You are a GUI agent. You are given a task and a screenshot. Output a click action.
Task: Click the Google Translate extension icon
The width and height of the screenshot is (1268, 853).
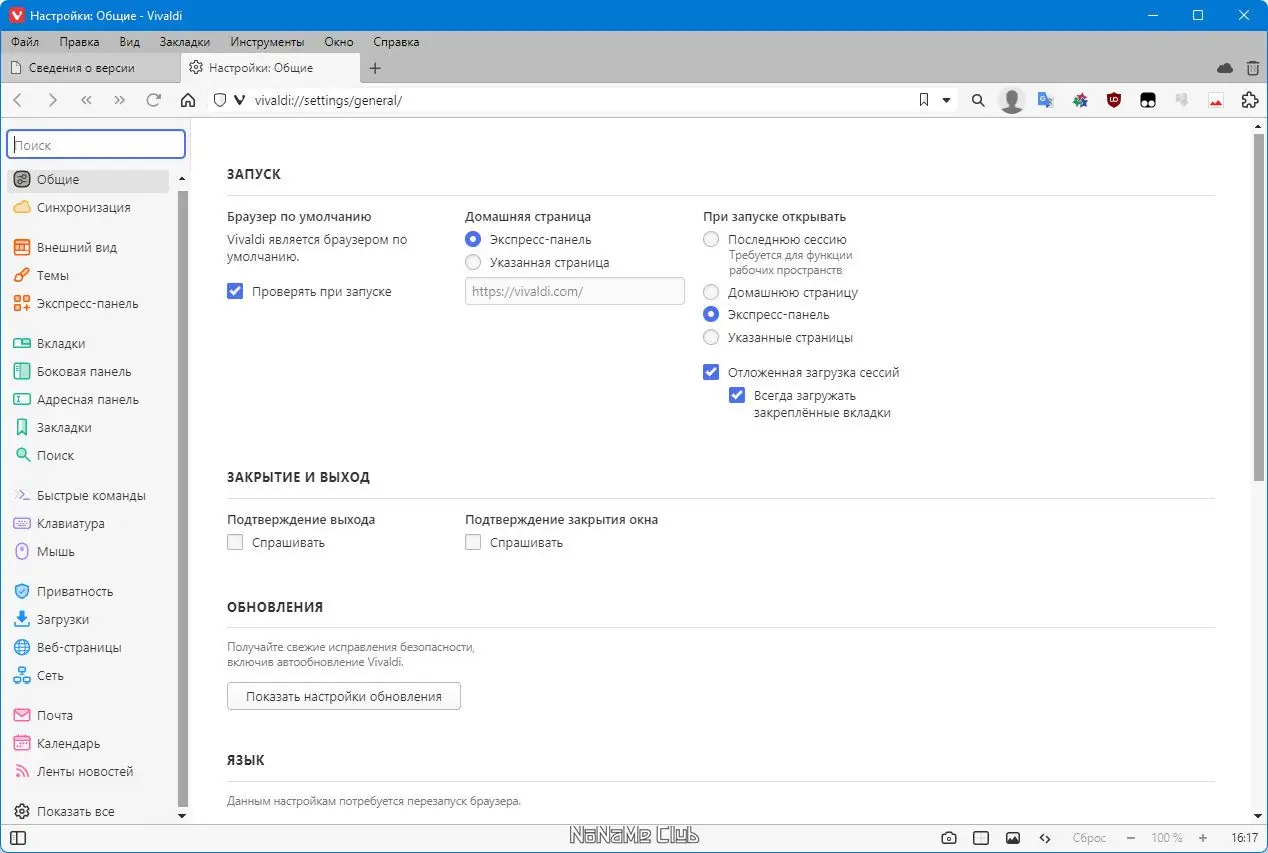[1046, 100]
